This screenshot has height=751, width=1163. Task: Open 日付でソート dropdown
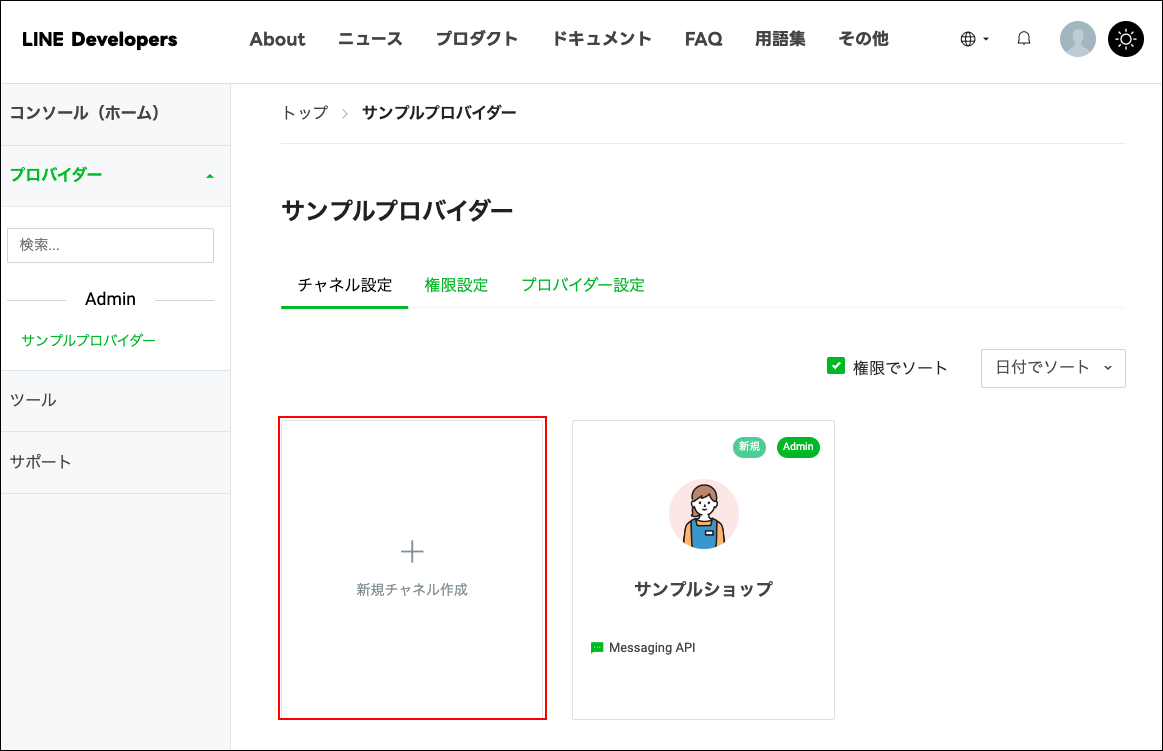pyautogui.click(x=1053, y=368)
